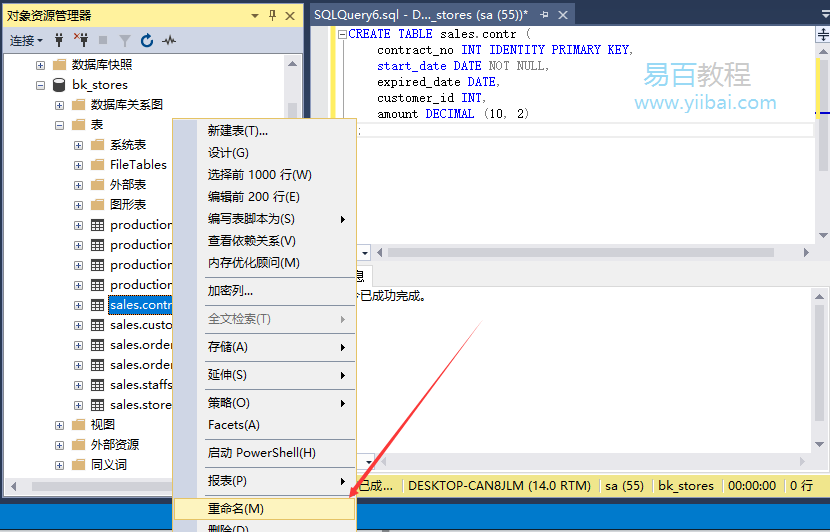Expand the 外部资源 folder
Screen dimensions: 830x532
[x=59, y=445]
